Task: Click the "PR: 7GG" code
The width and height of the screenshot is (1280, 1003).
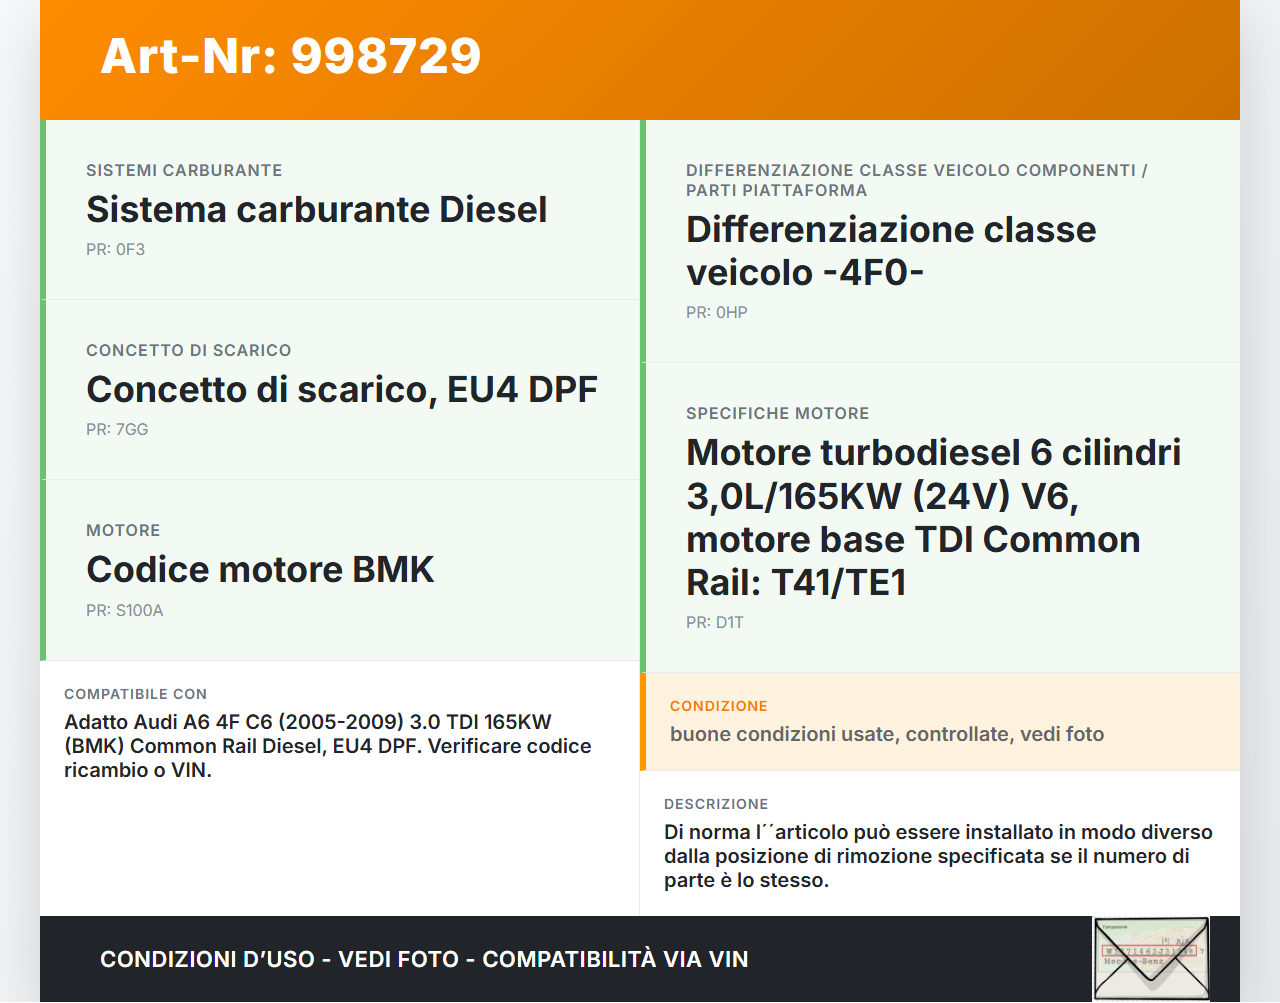Action: coord(117,430)
